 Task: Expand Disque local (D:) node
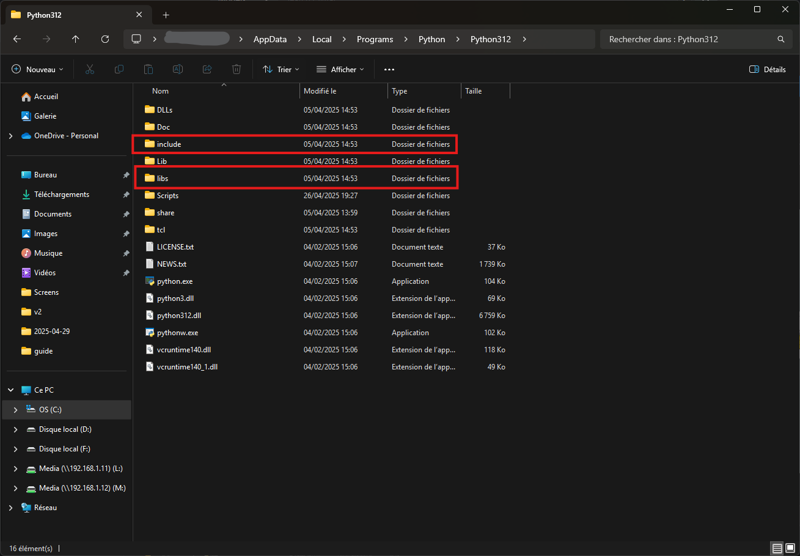pyautogui.click(x=15, y=429)
